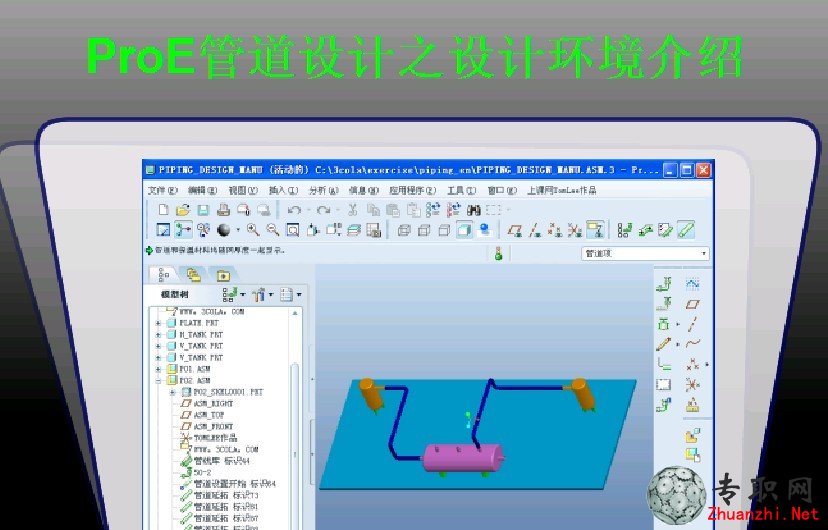The width and height of the screenshot is (828, 530).
Task: Click the assemble component icon
Action: (x=692, y=435)
